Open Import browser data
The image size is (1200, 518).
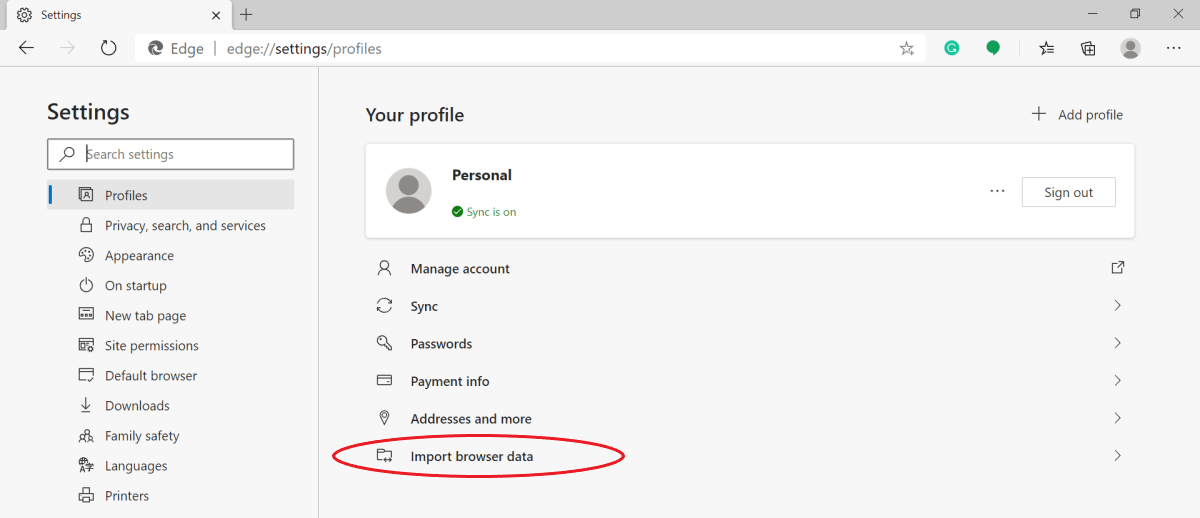tap(750, 456)
